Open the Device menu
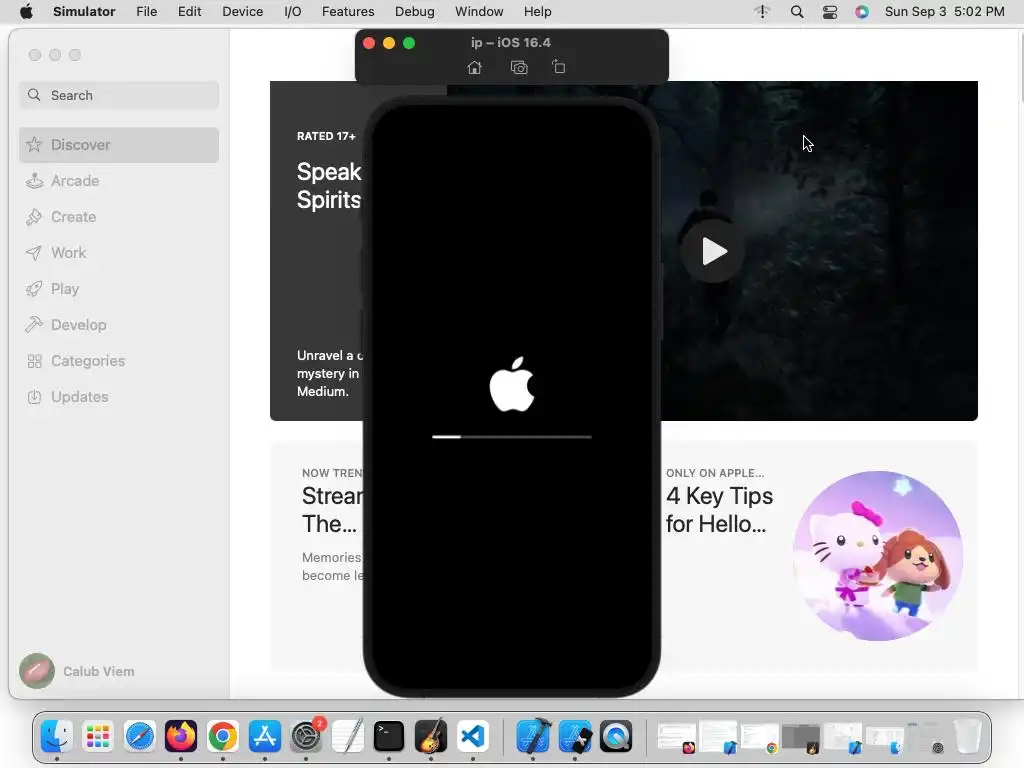The height and width of the screenshot is (768, 1024). pyautogui.click(x=242, y=12)
